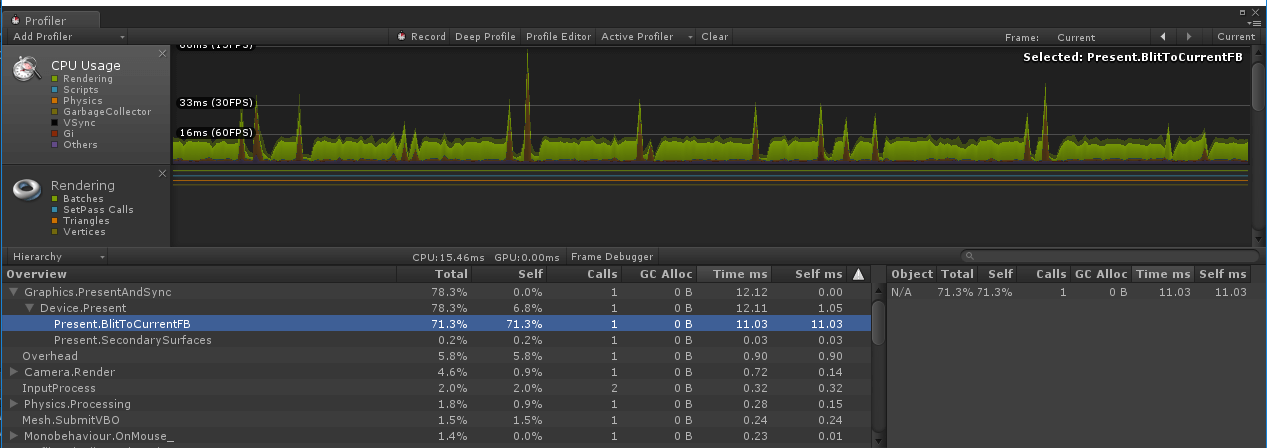
Task: Toggle Scripts category in CPU Usage legend
Action: tap(80, 90)
